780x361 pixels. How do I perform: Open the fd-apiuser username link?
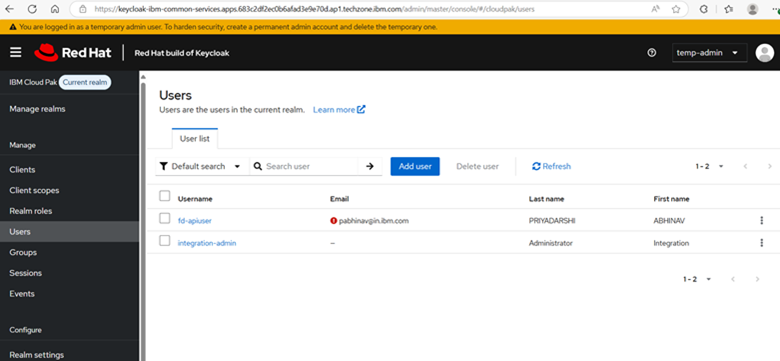[x=195, y=220]
